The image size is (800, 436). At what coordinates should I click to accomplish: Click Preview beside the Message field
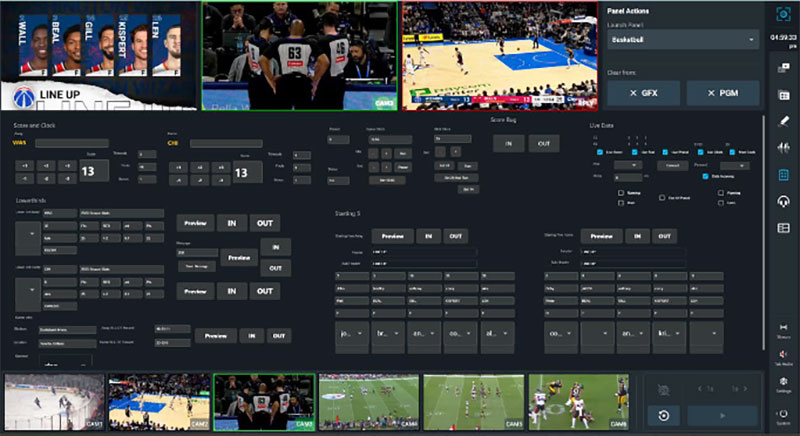coord(239,258)
